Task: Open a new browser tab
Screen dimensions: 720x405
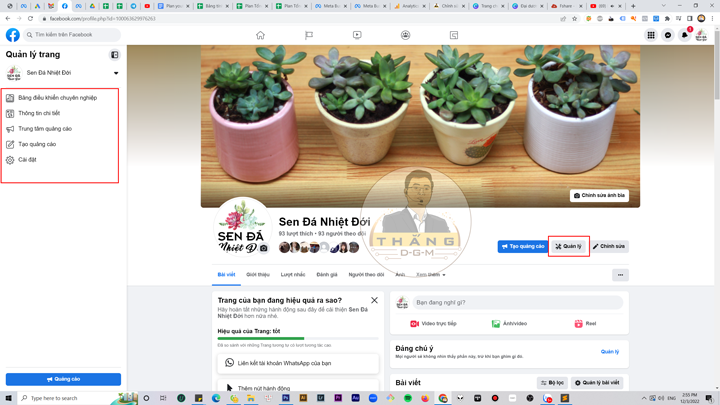Action: [633, 6]
